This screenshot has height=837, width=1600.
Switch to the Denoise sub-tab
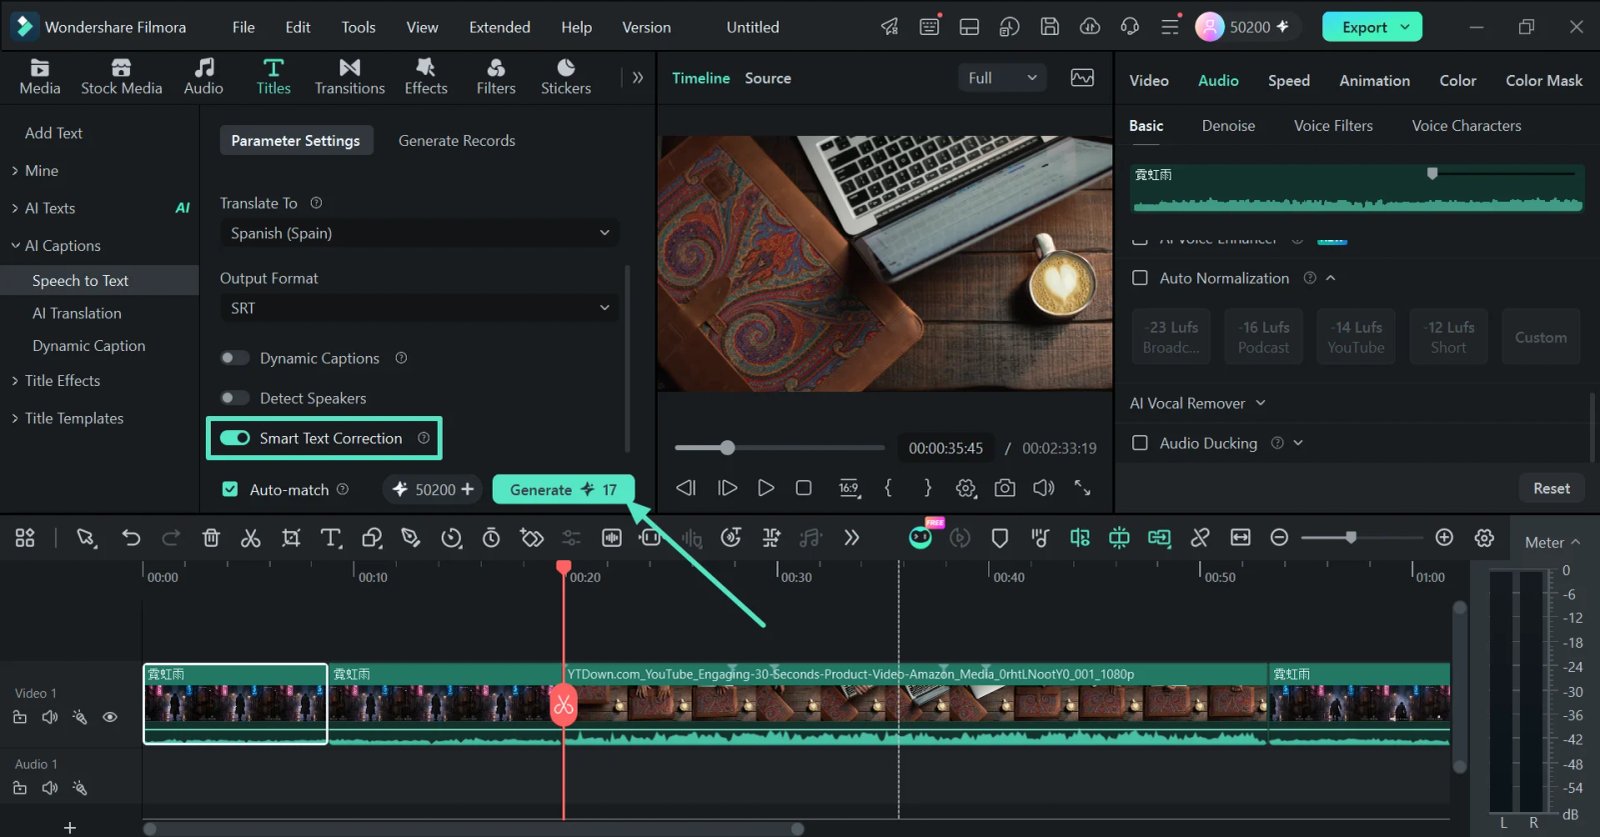pos(1228,126)
